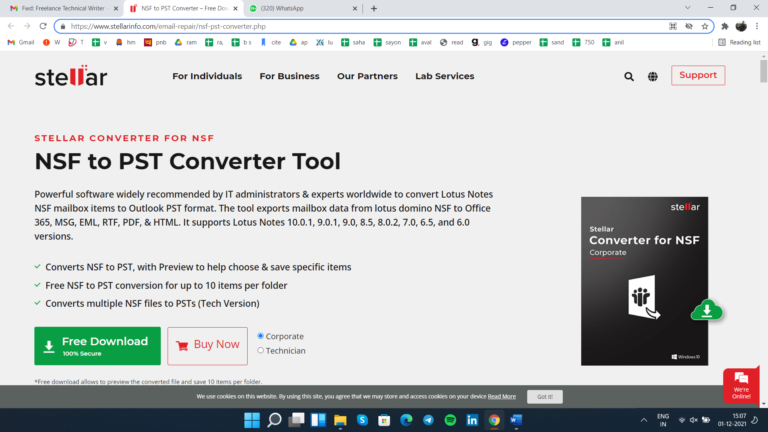Open the We're Online chat widget
Screen dimensions: 768x432
click(x=741, y=385)
